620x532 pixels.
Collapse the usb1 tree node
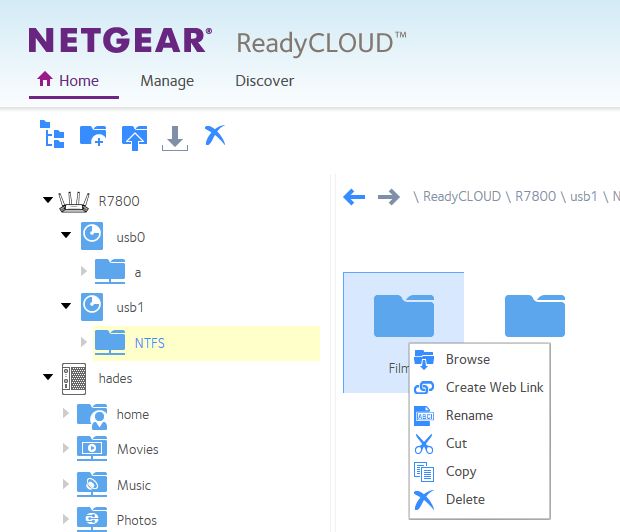point(66,305)
